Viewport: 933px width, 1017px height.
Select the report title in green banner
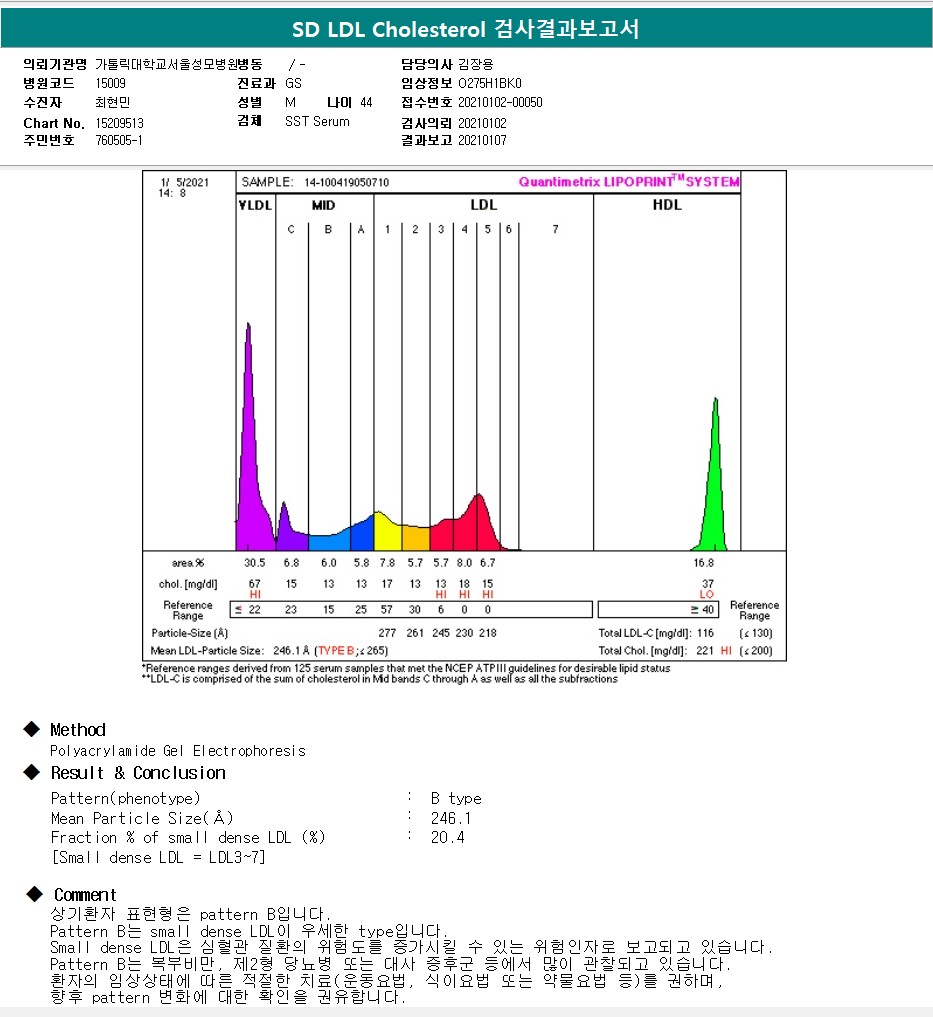click(466, 30)
